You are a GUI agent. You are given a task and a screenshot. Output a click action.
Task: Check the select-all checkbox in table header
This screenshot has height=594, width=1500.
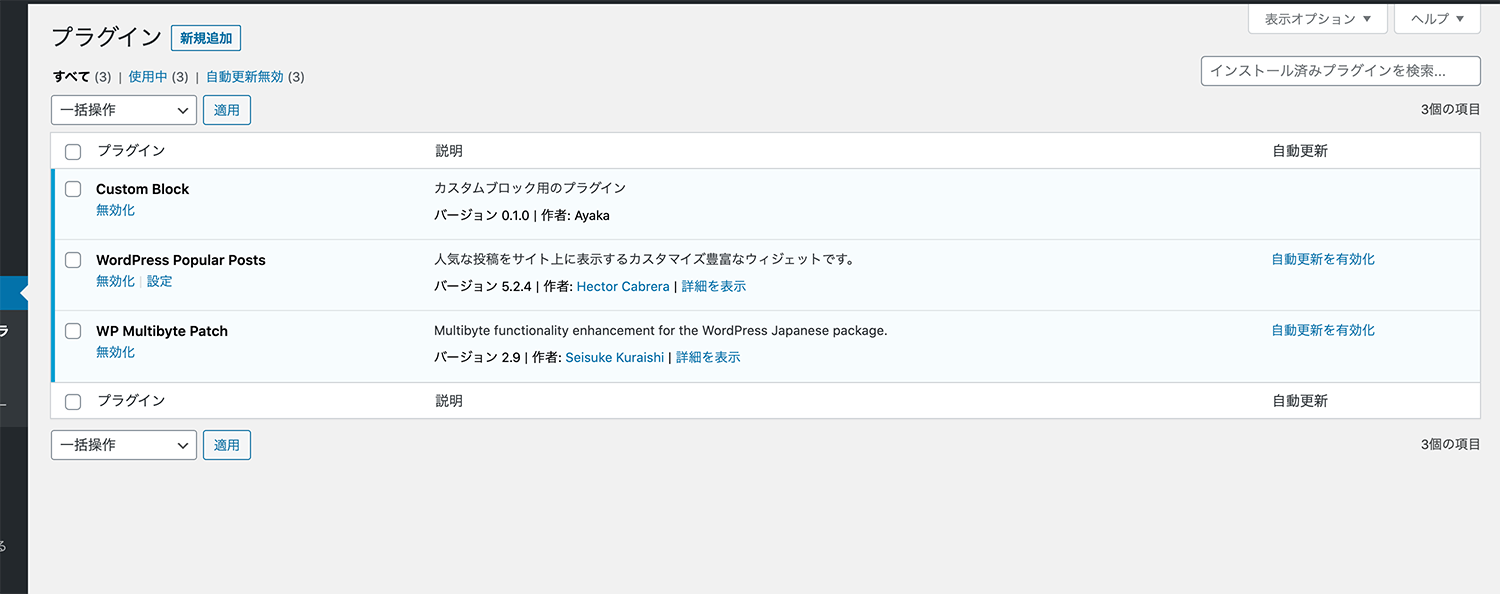(x=72, y=151)
